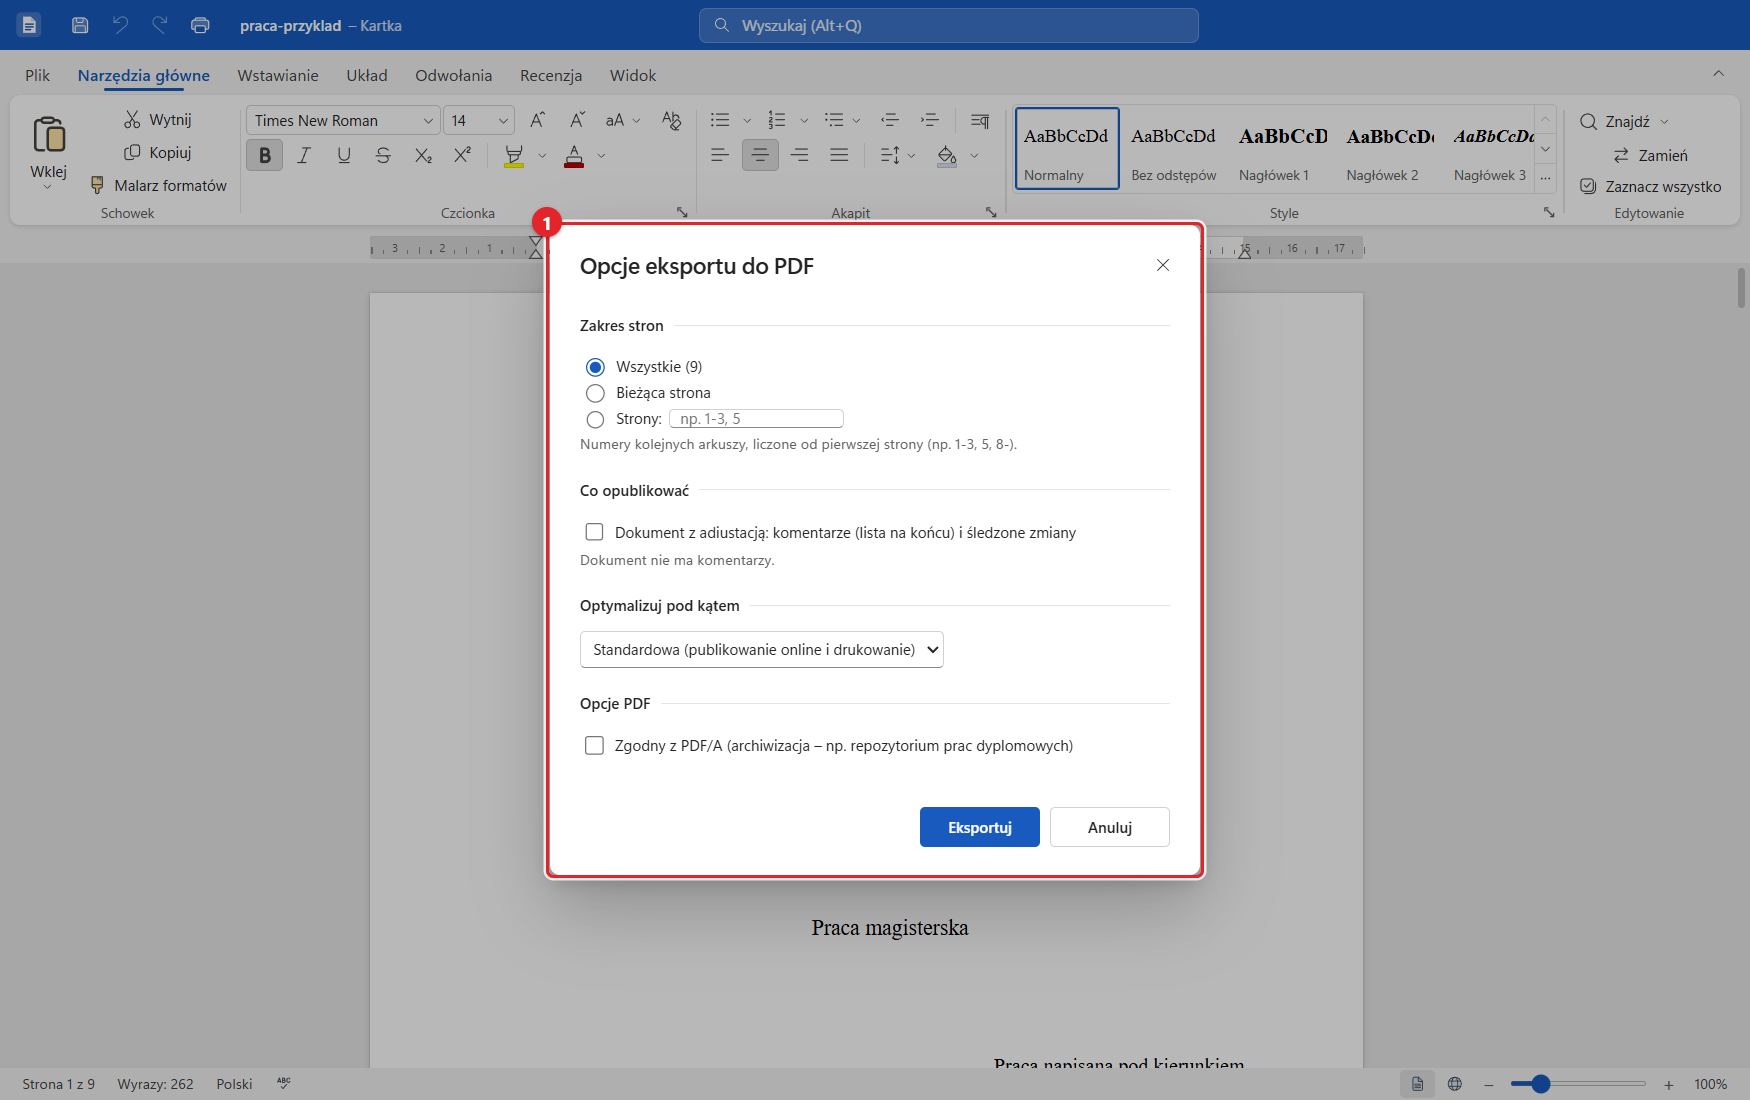The image size is (1750, 1100).
Task: Click Malarz formatów format painter
Action: (x=159, y=185)
